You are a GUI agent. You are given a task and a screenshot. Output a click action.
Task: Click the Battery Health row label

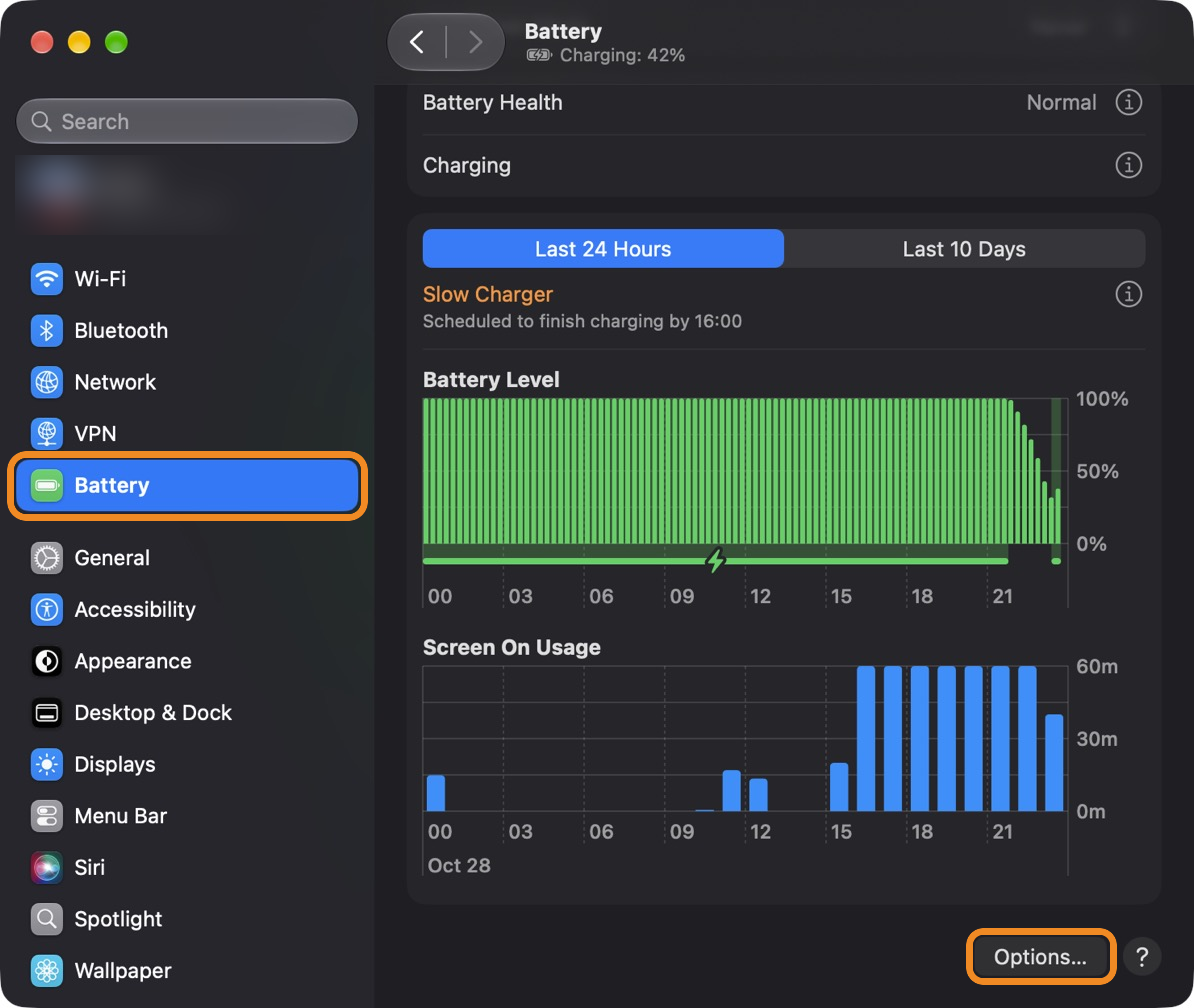click(493, 103)
